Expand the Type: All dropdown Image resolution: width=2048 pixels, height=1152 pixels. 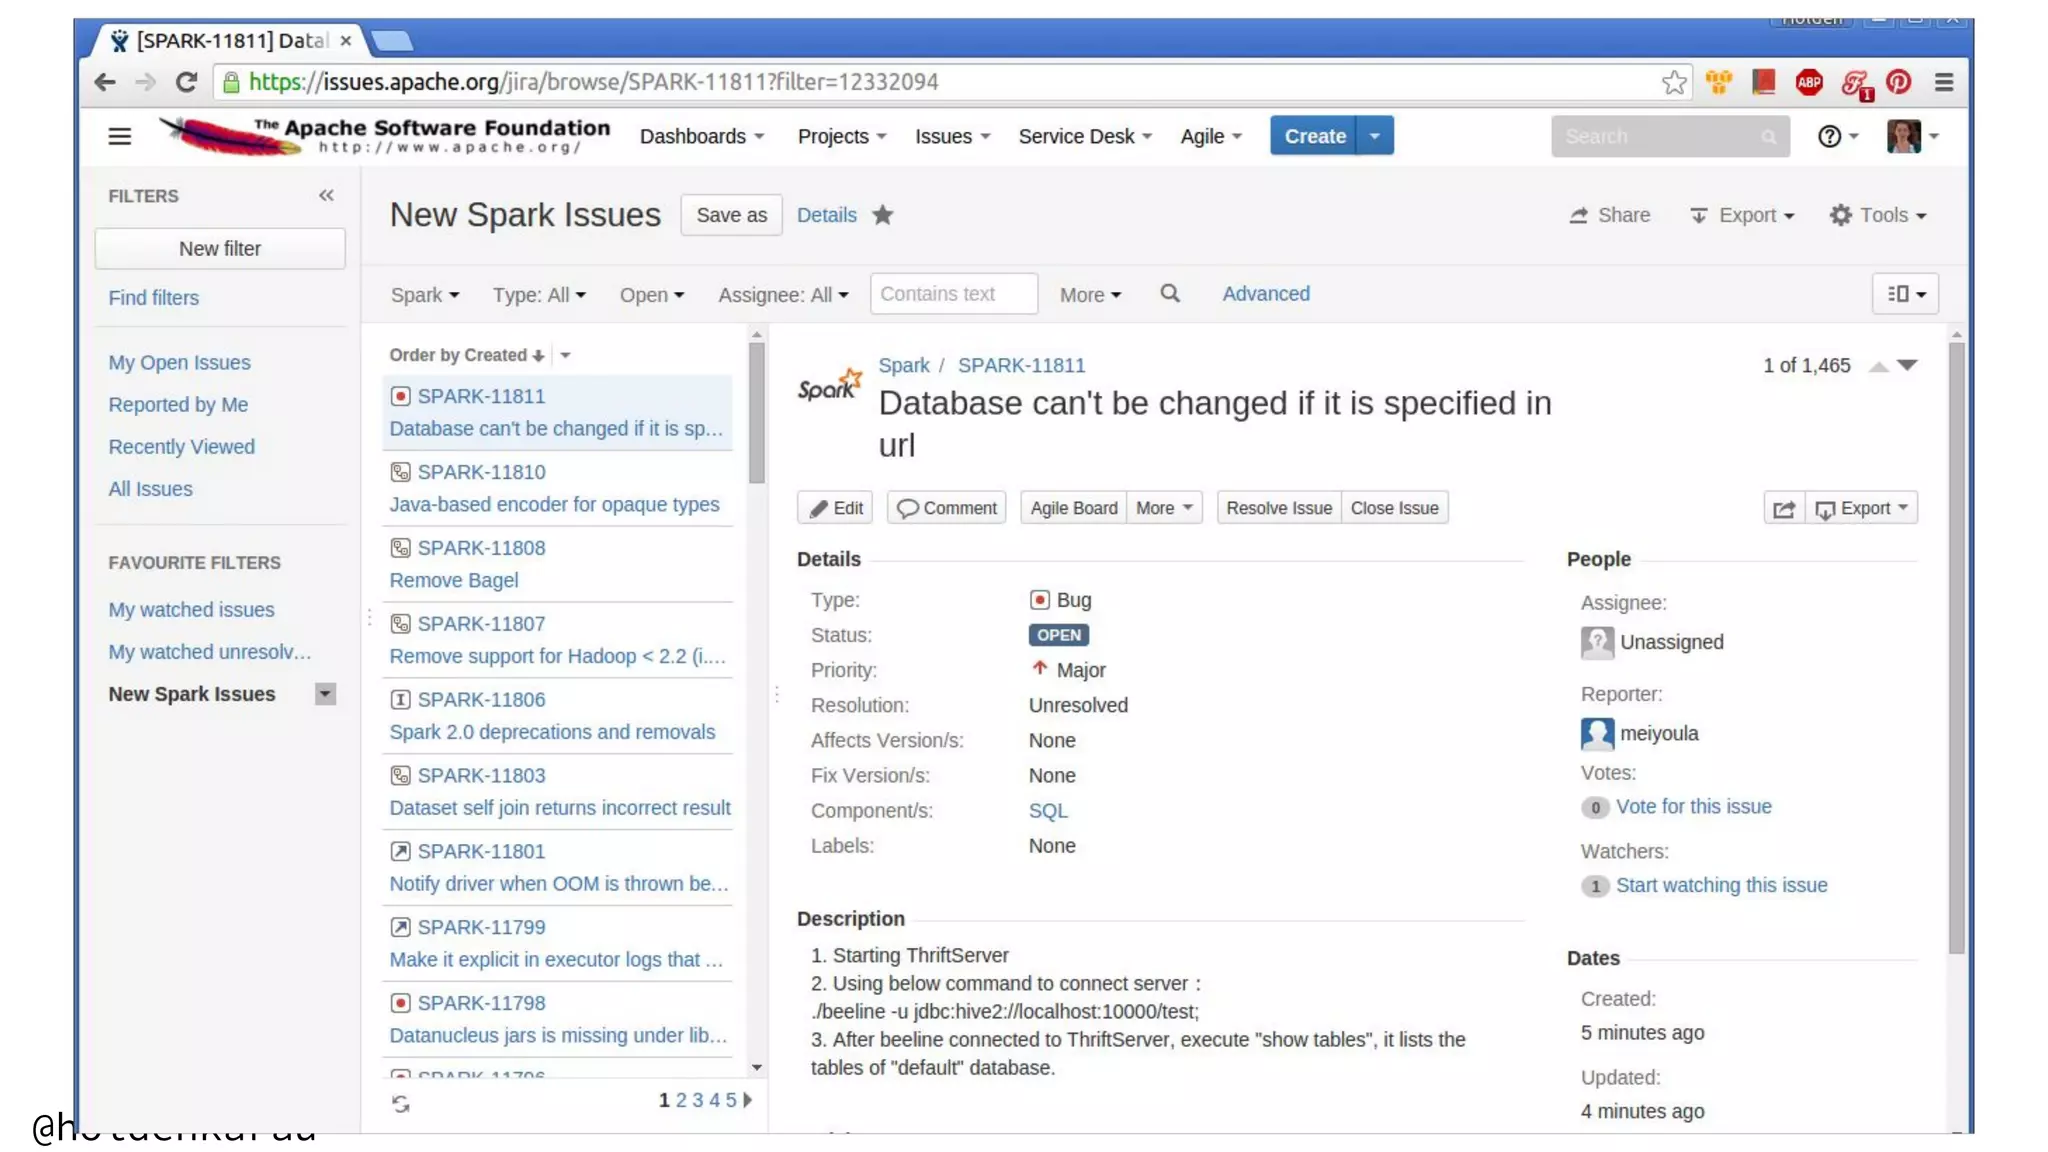point(539,295)
